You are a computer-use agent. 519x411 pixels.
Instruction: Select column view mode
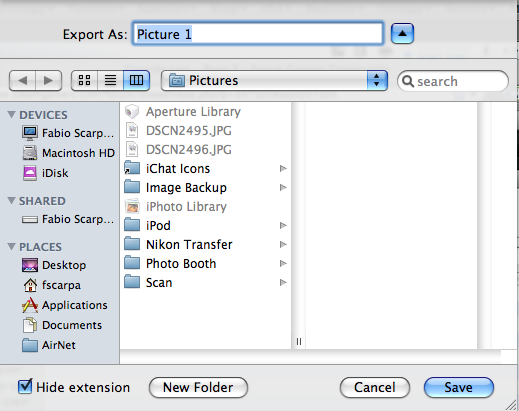[136, 80]
